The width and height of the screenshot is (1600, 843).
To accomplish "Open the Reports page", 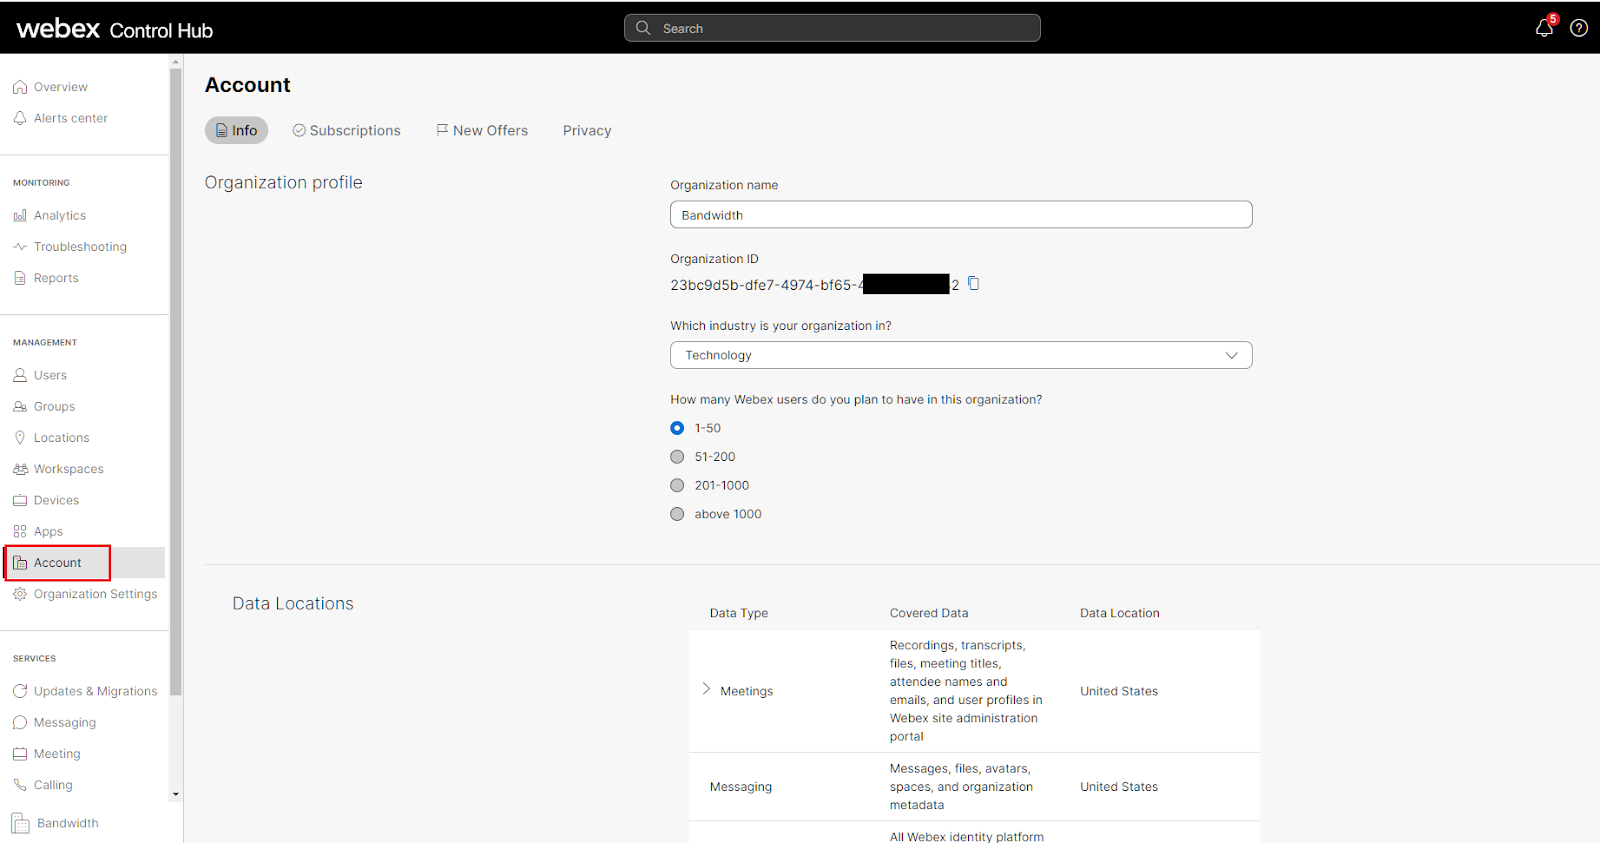I will (x=56, y=278).
